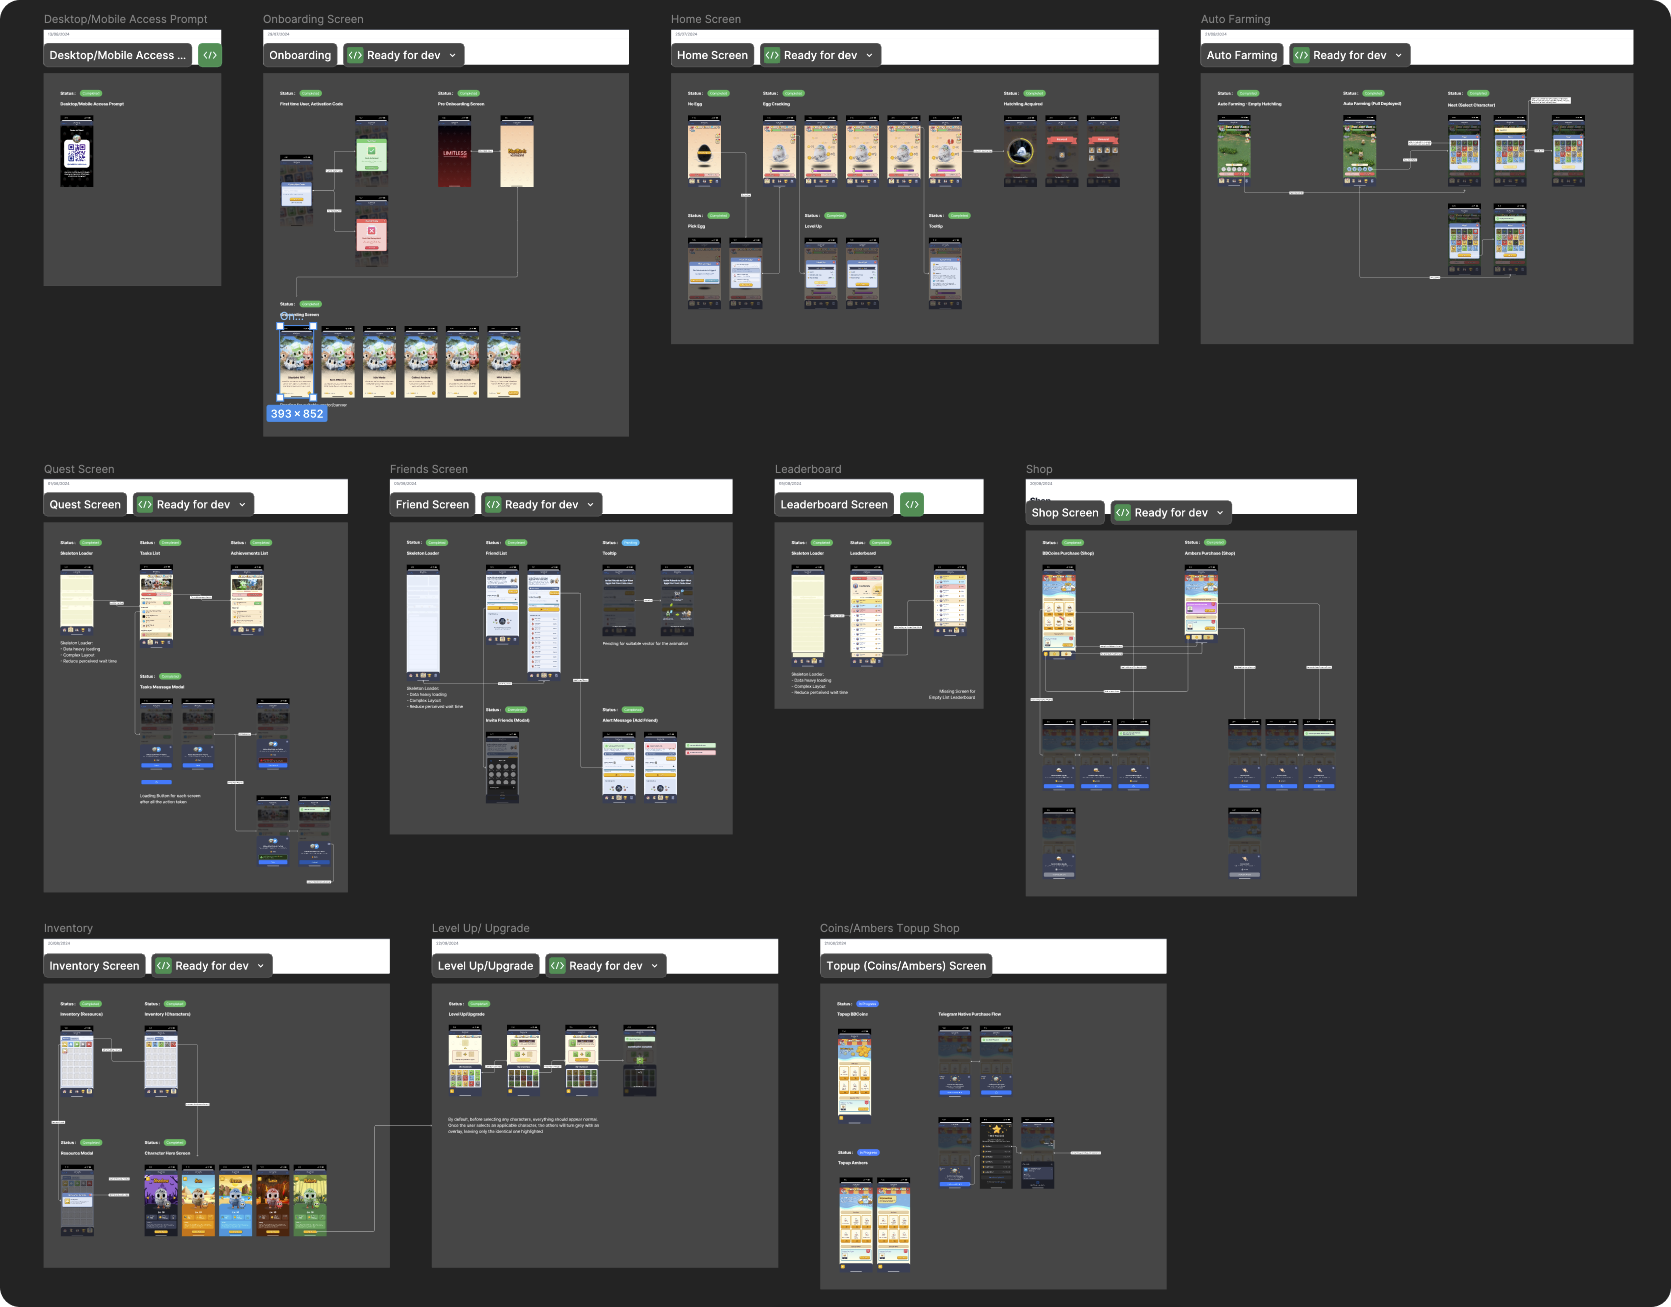
Task: Click the code icon next to Leaderboard Screen
Action: click(x=912, y=505)
